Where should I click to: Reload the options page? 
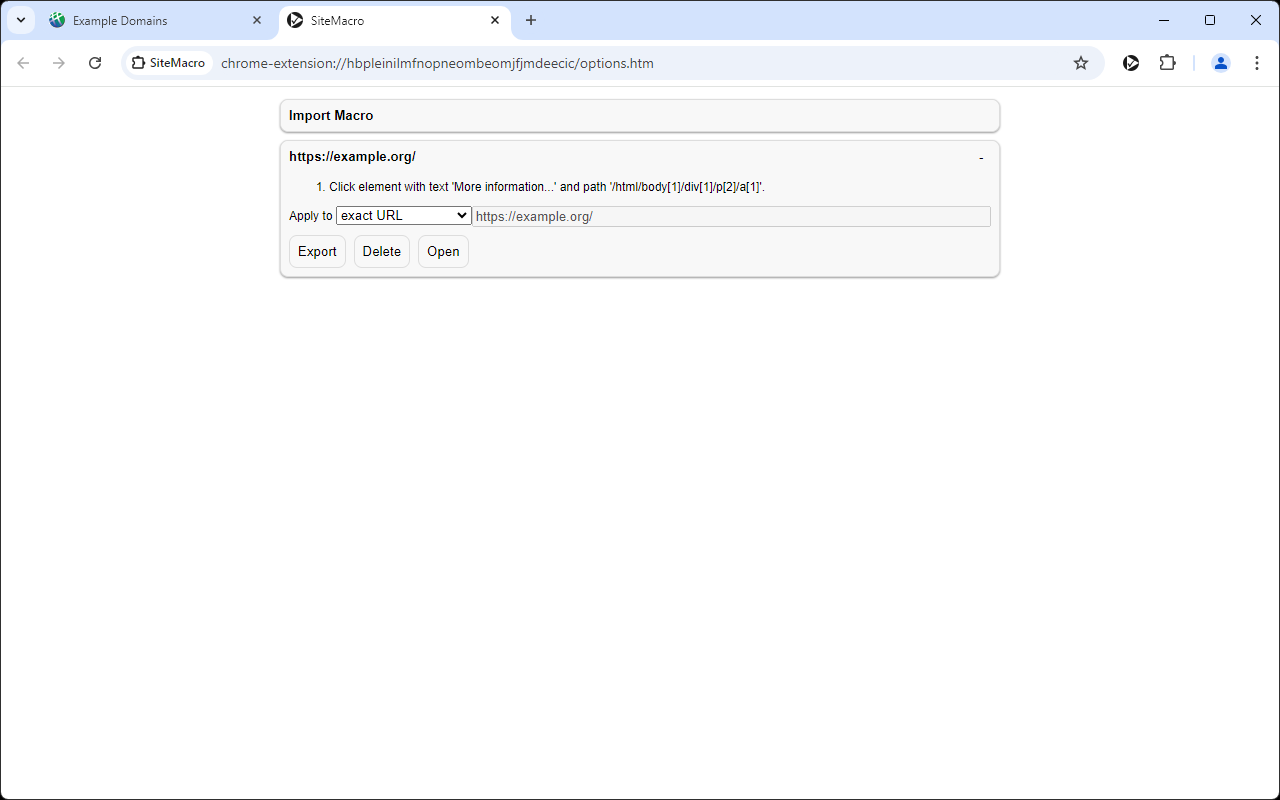95,62
